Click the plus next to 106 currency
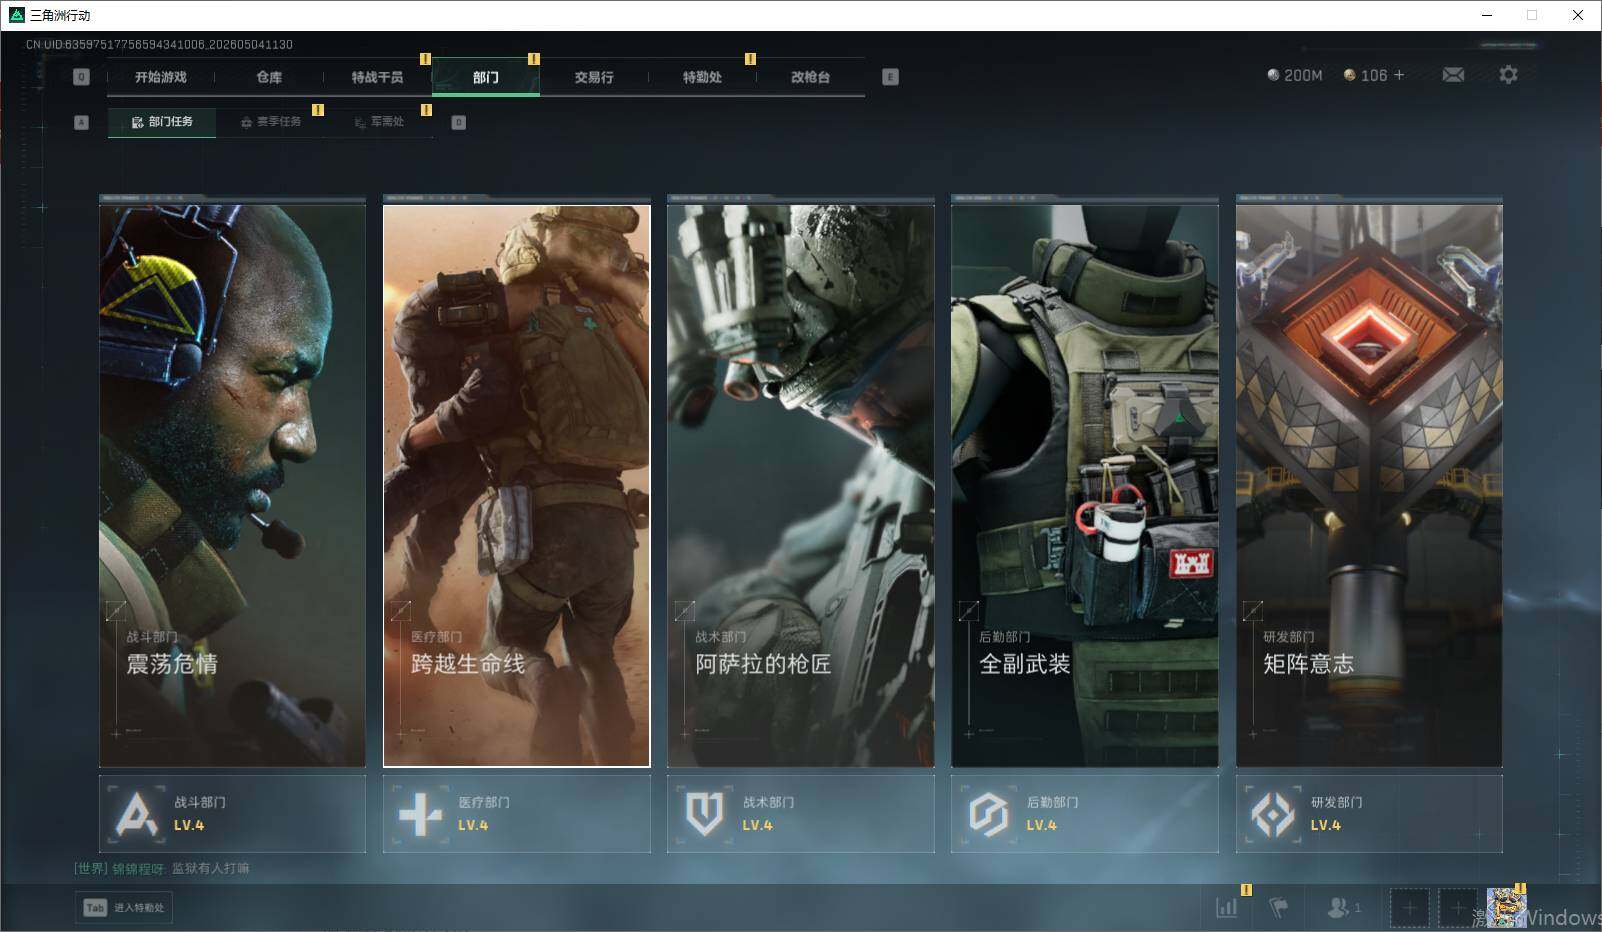Screen dimensions: 1602x932 [1398, 75]
